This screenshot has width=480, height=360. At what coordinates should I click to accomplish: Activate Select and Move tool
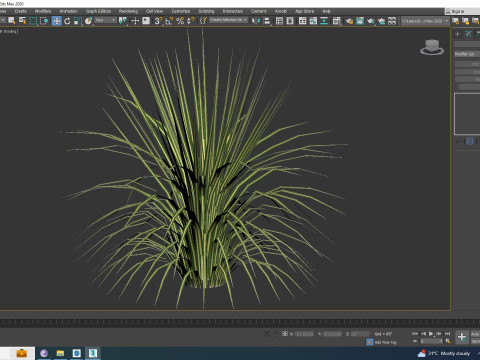point(57,21)
